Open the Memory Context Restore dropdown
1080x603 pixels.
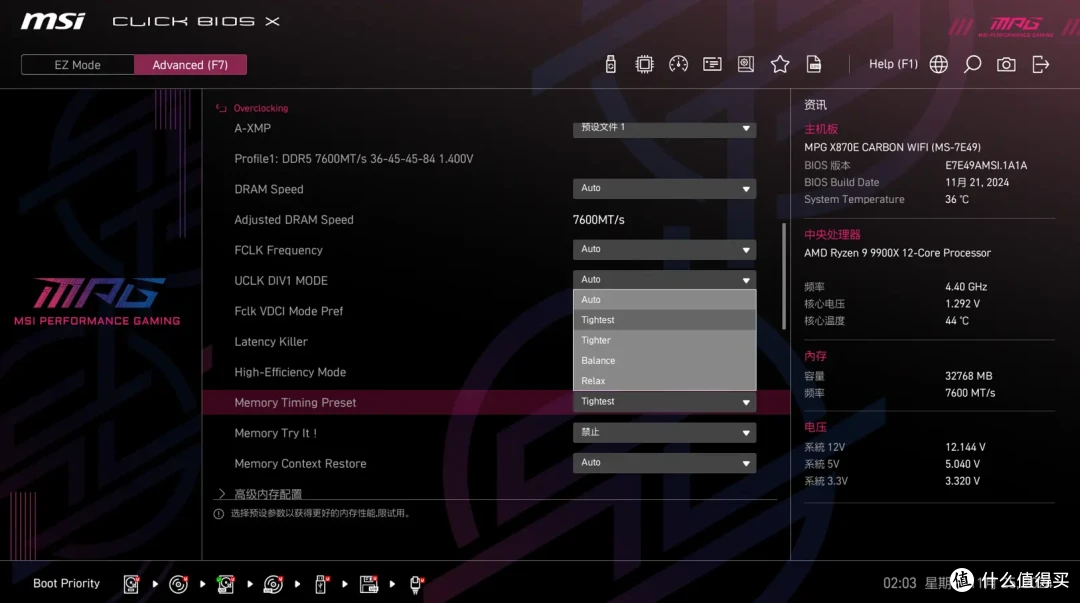tap(665, 462)
